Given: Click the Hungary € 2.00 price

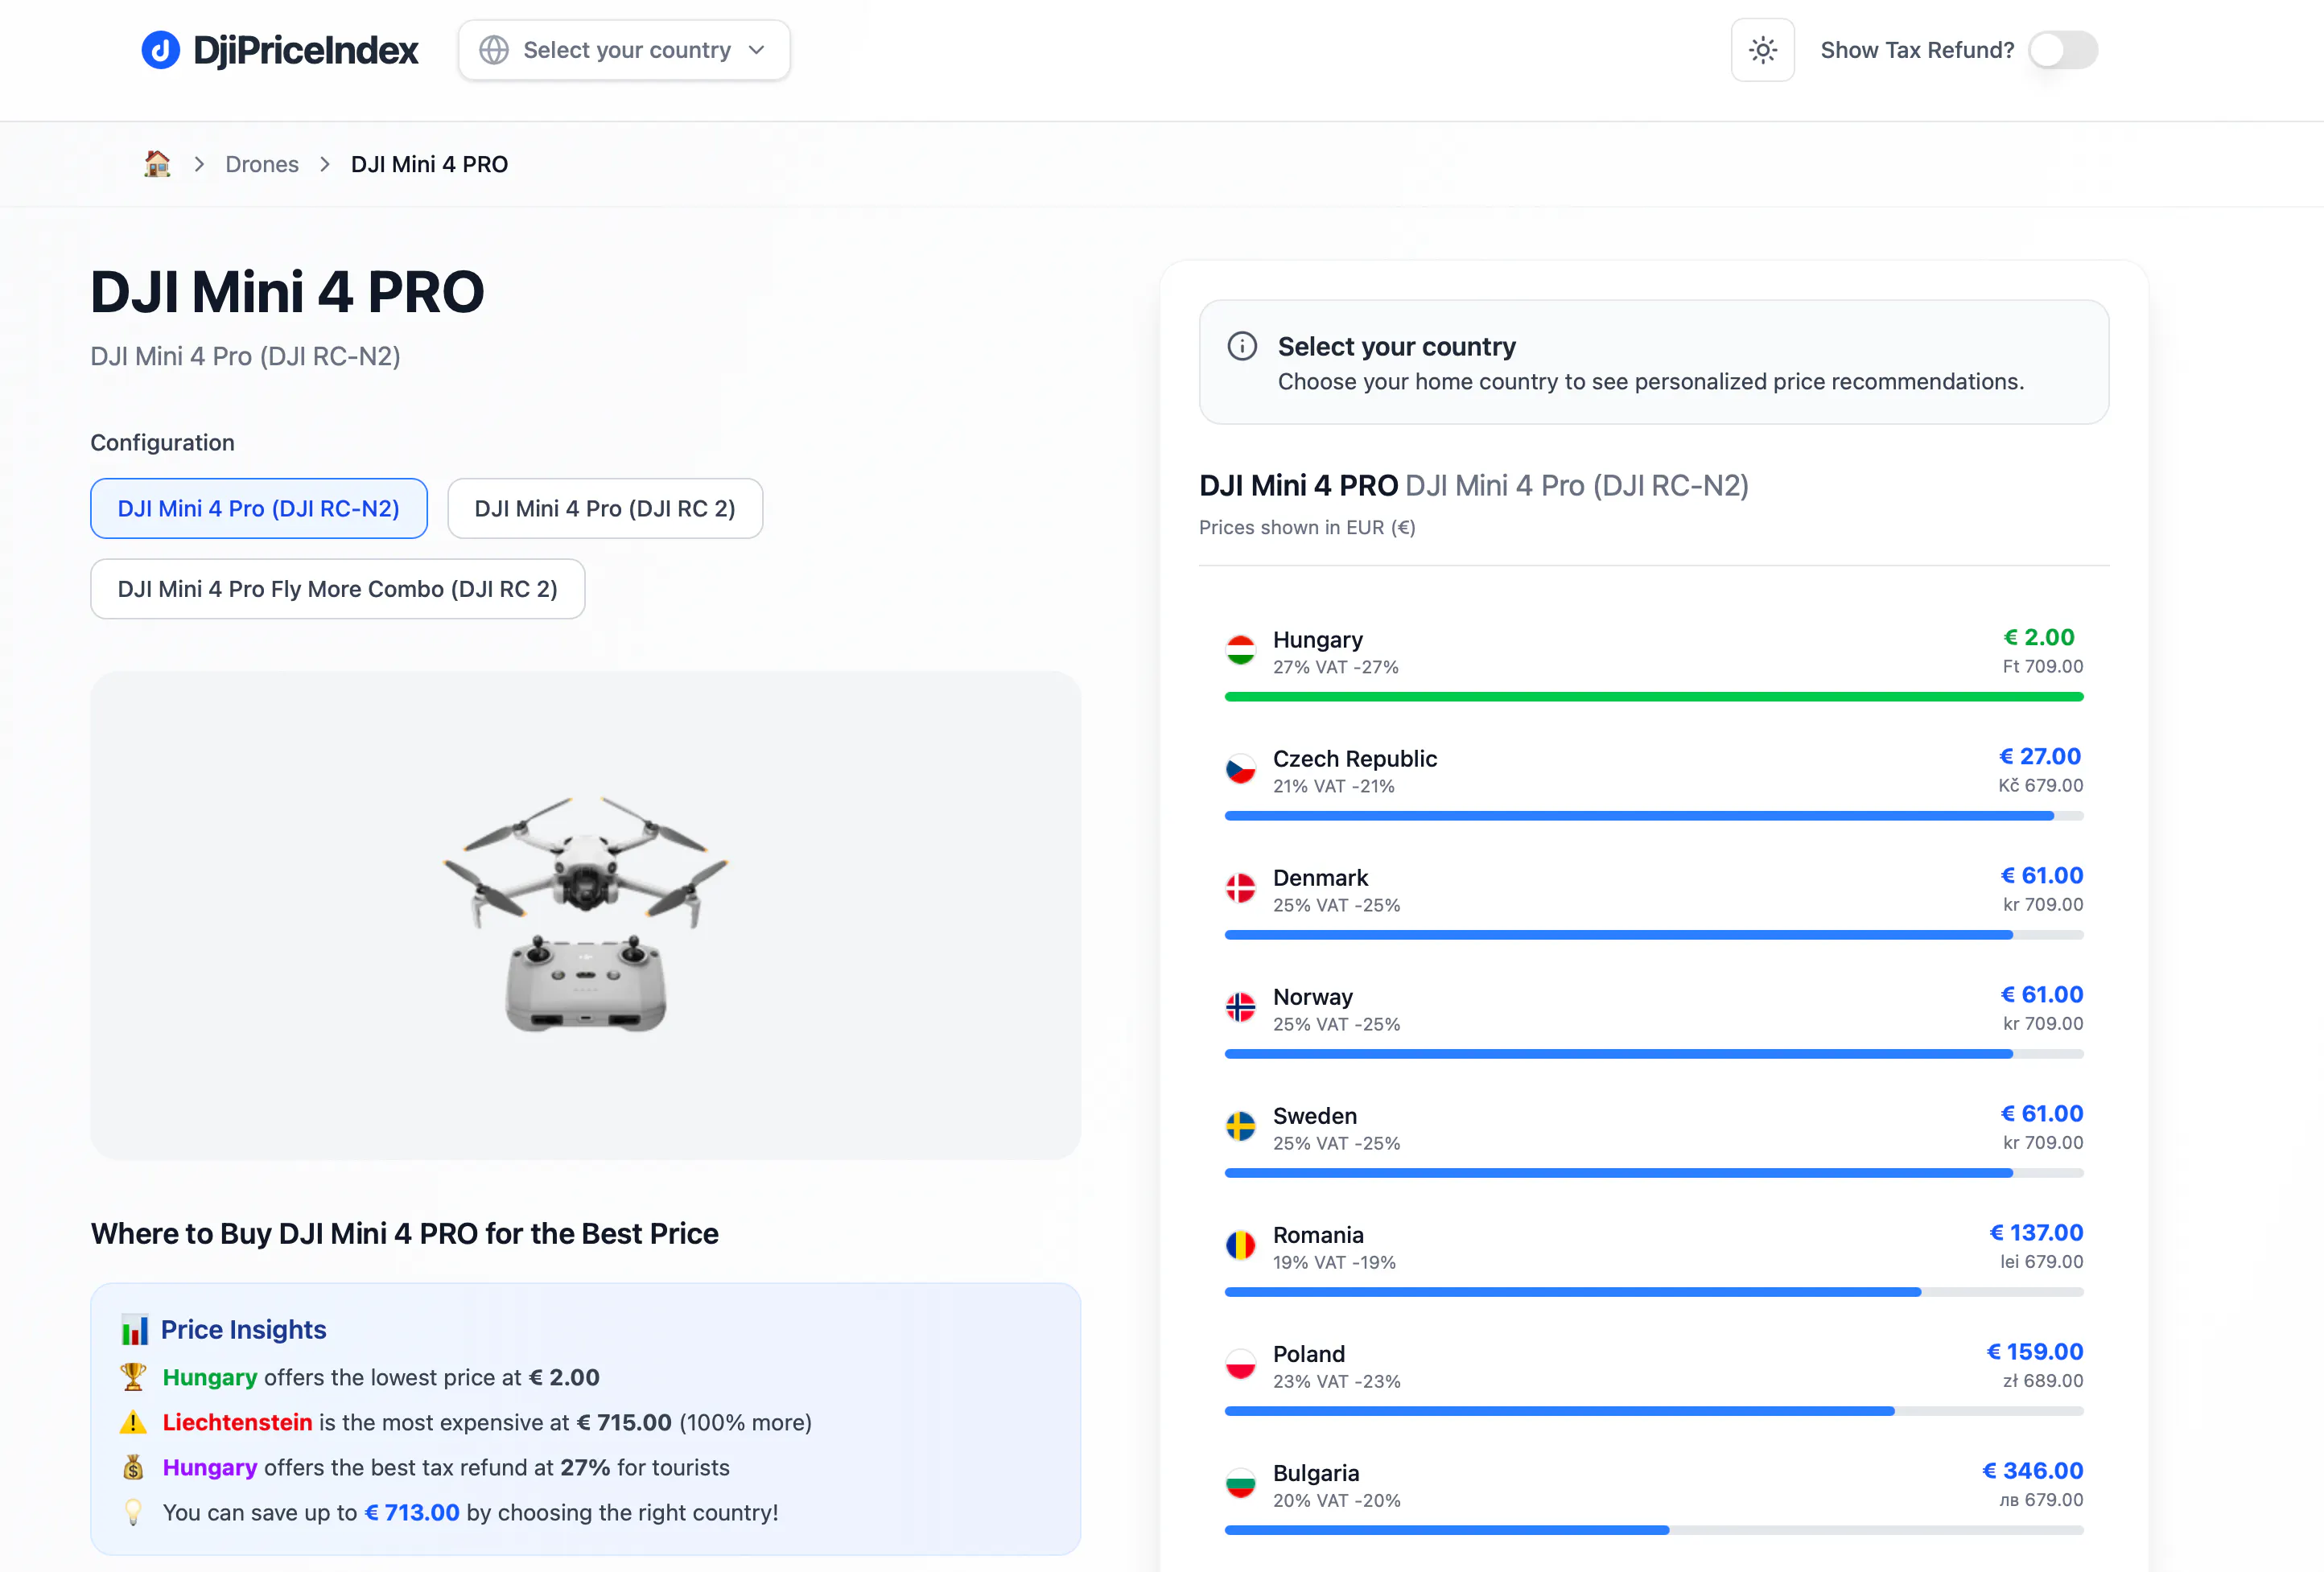Looking at the screenshot, I should (2039, 637).
